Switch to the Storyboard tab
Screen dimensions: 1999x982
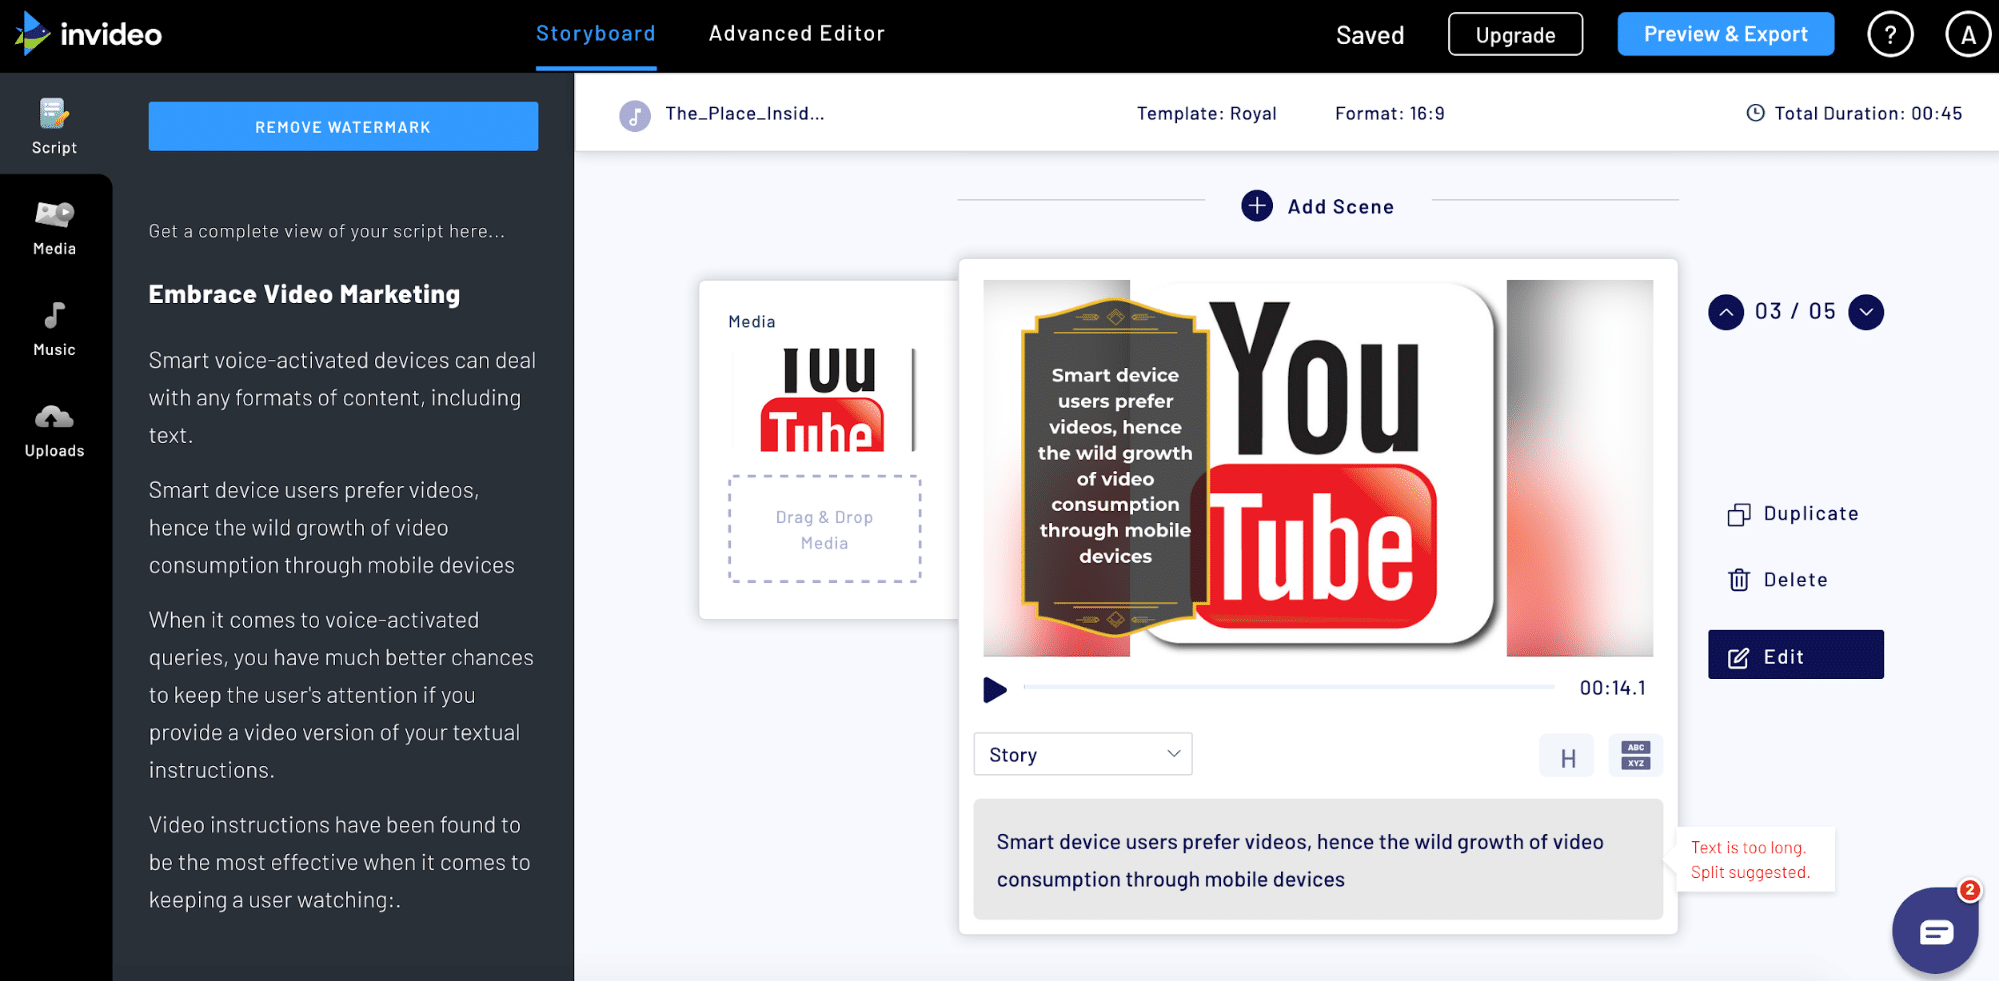(x=596, y=34)
